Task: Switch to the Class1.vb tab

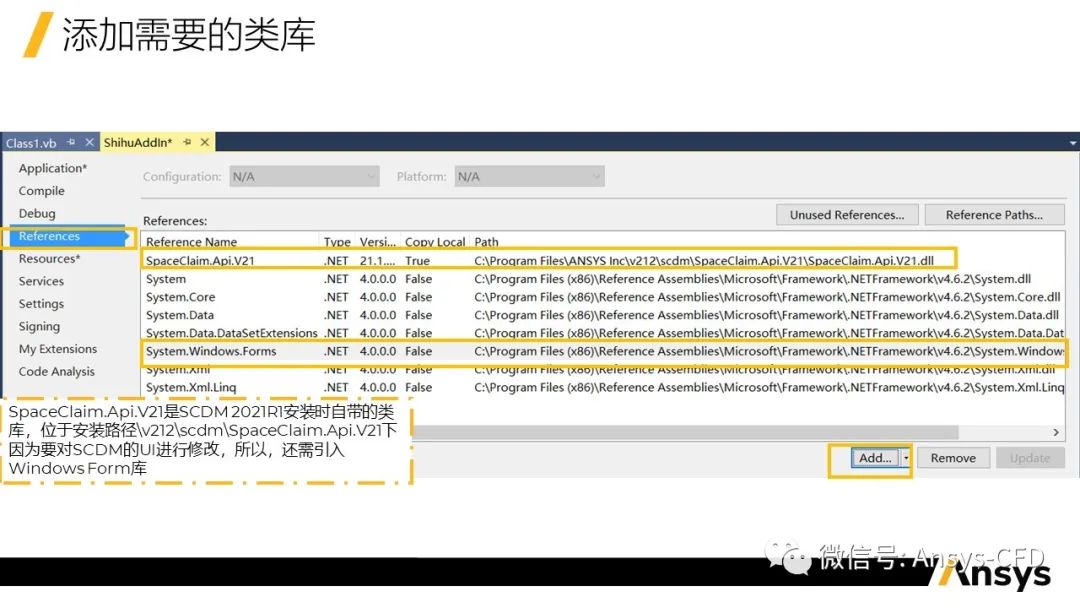Action: pos(31,143)
